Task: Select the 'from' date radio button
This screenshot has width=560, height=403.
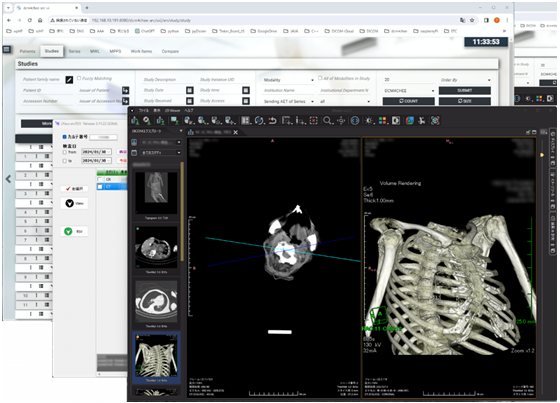Action: [65, 152]
